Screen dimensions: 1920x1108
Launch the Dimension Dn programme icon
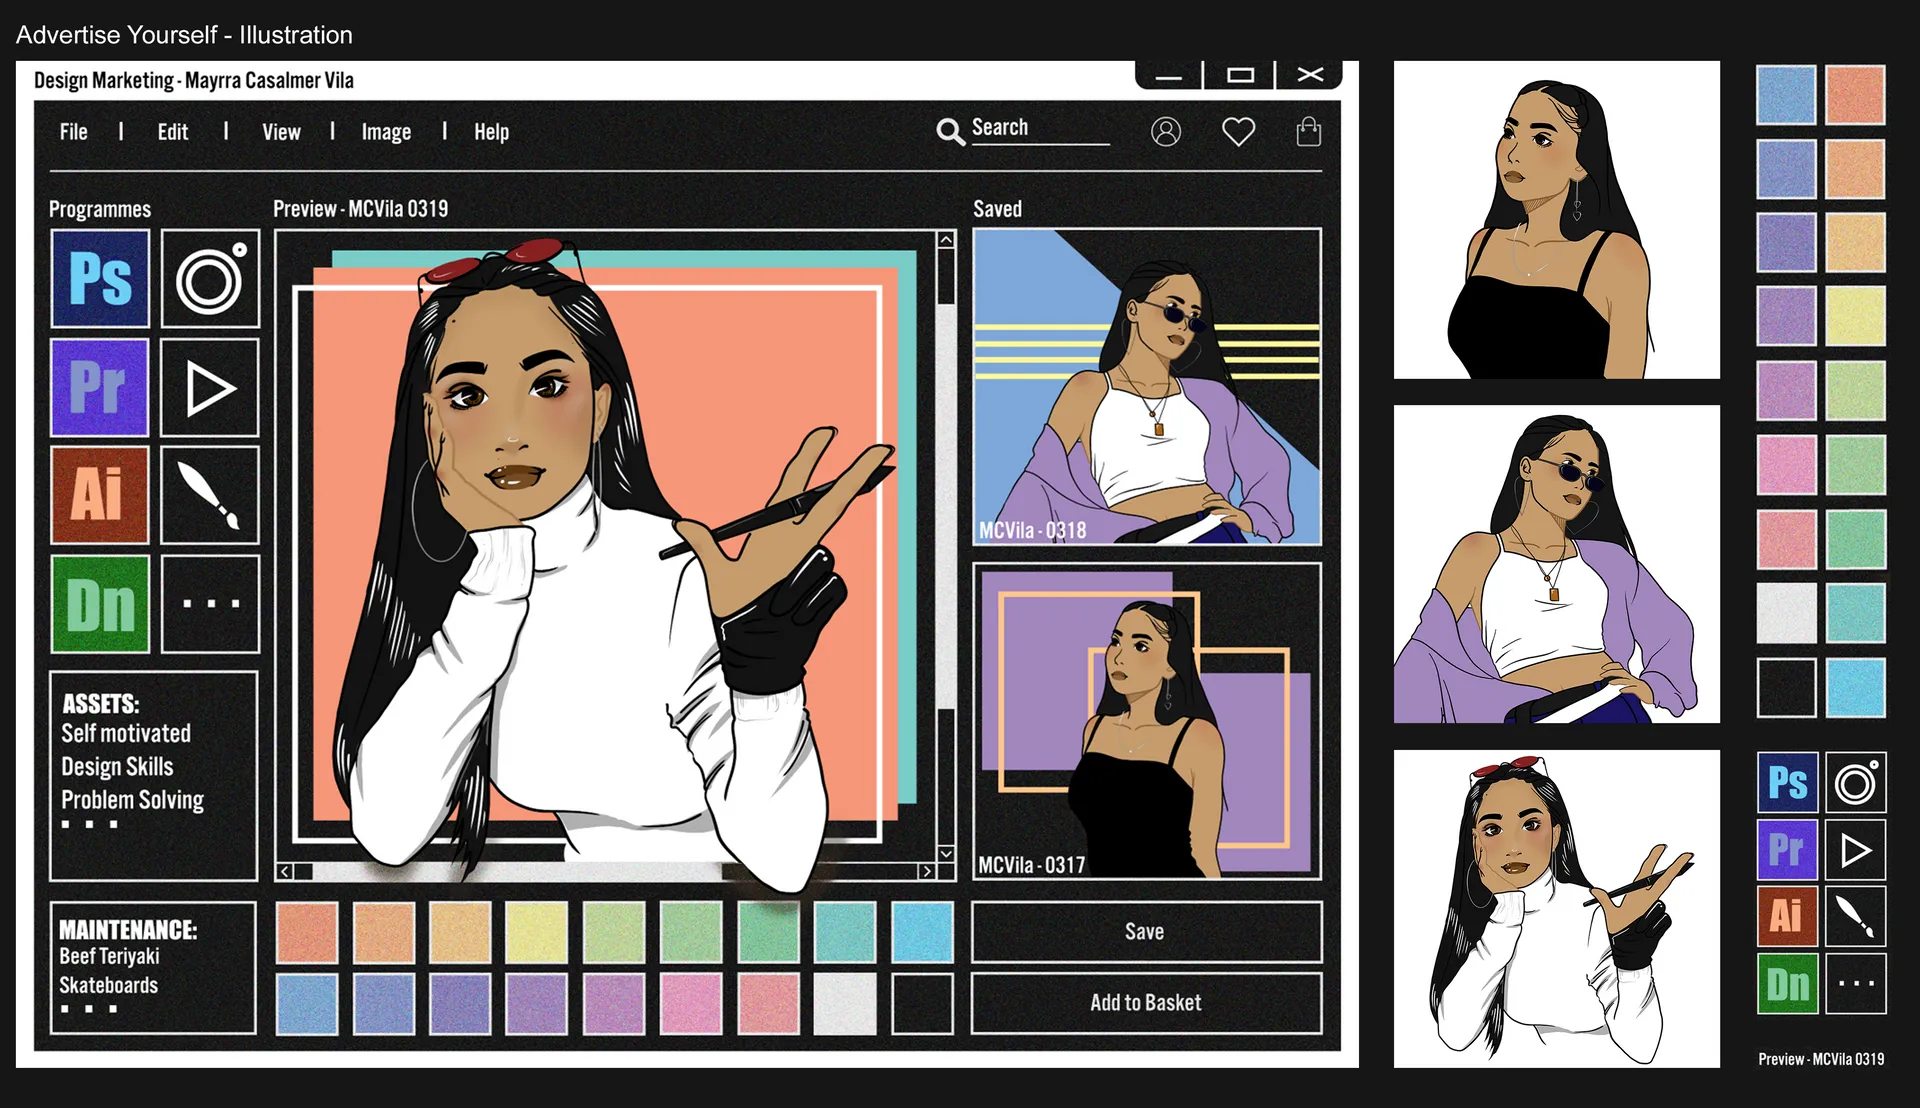(x=100, y=604)
